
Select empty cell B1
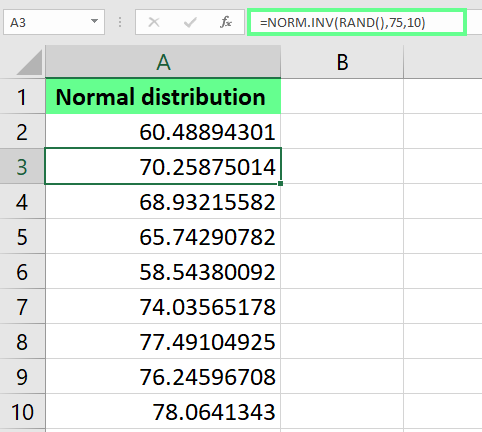pyautogui.click(x=342, y=97)
